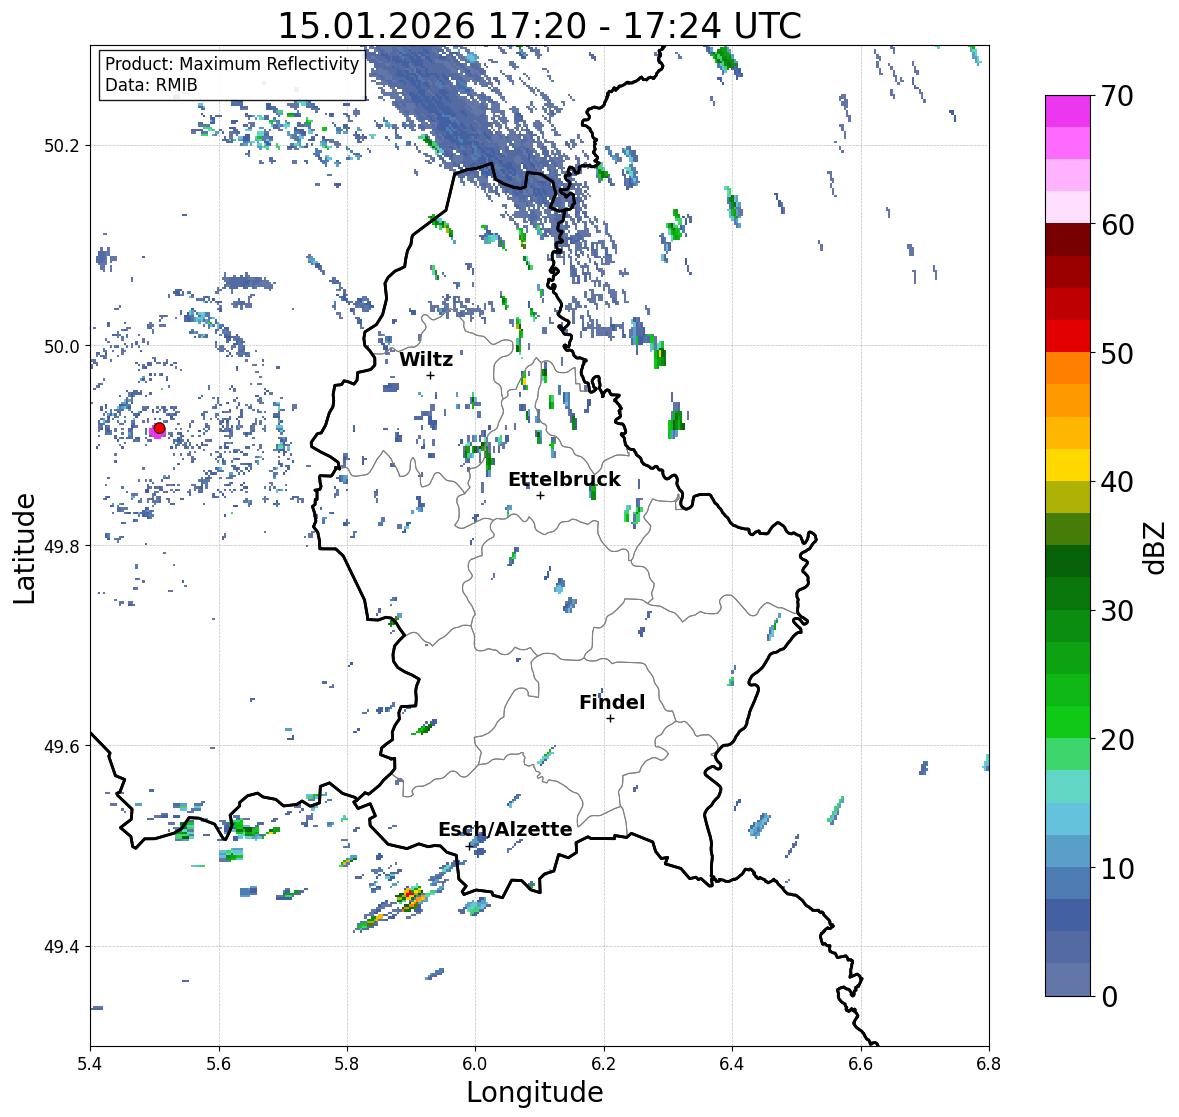Click latitude tick label 49.6
The width and height of the screenshot is (1179, 1117).
point(62,746)
